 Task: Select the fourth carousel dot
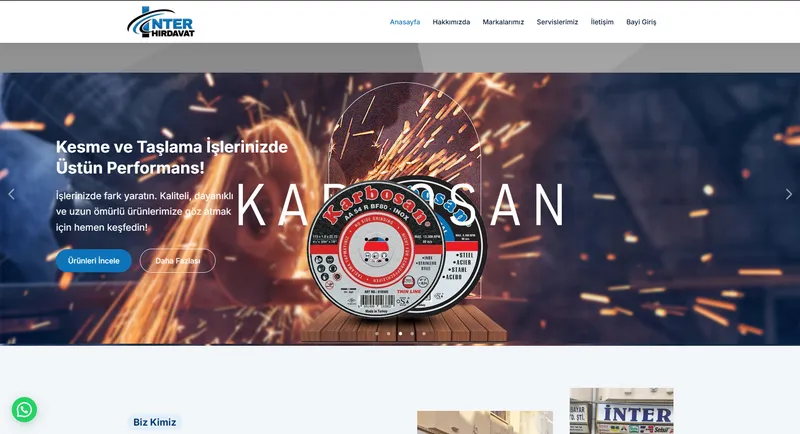(x=411, y=333)
